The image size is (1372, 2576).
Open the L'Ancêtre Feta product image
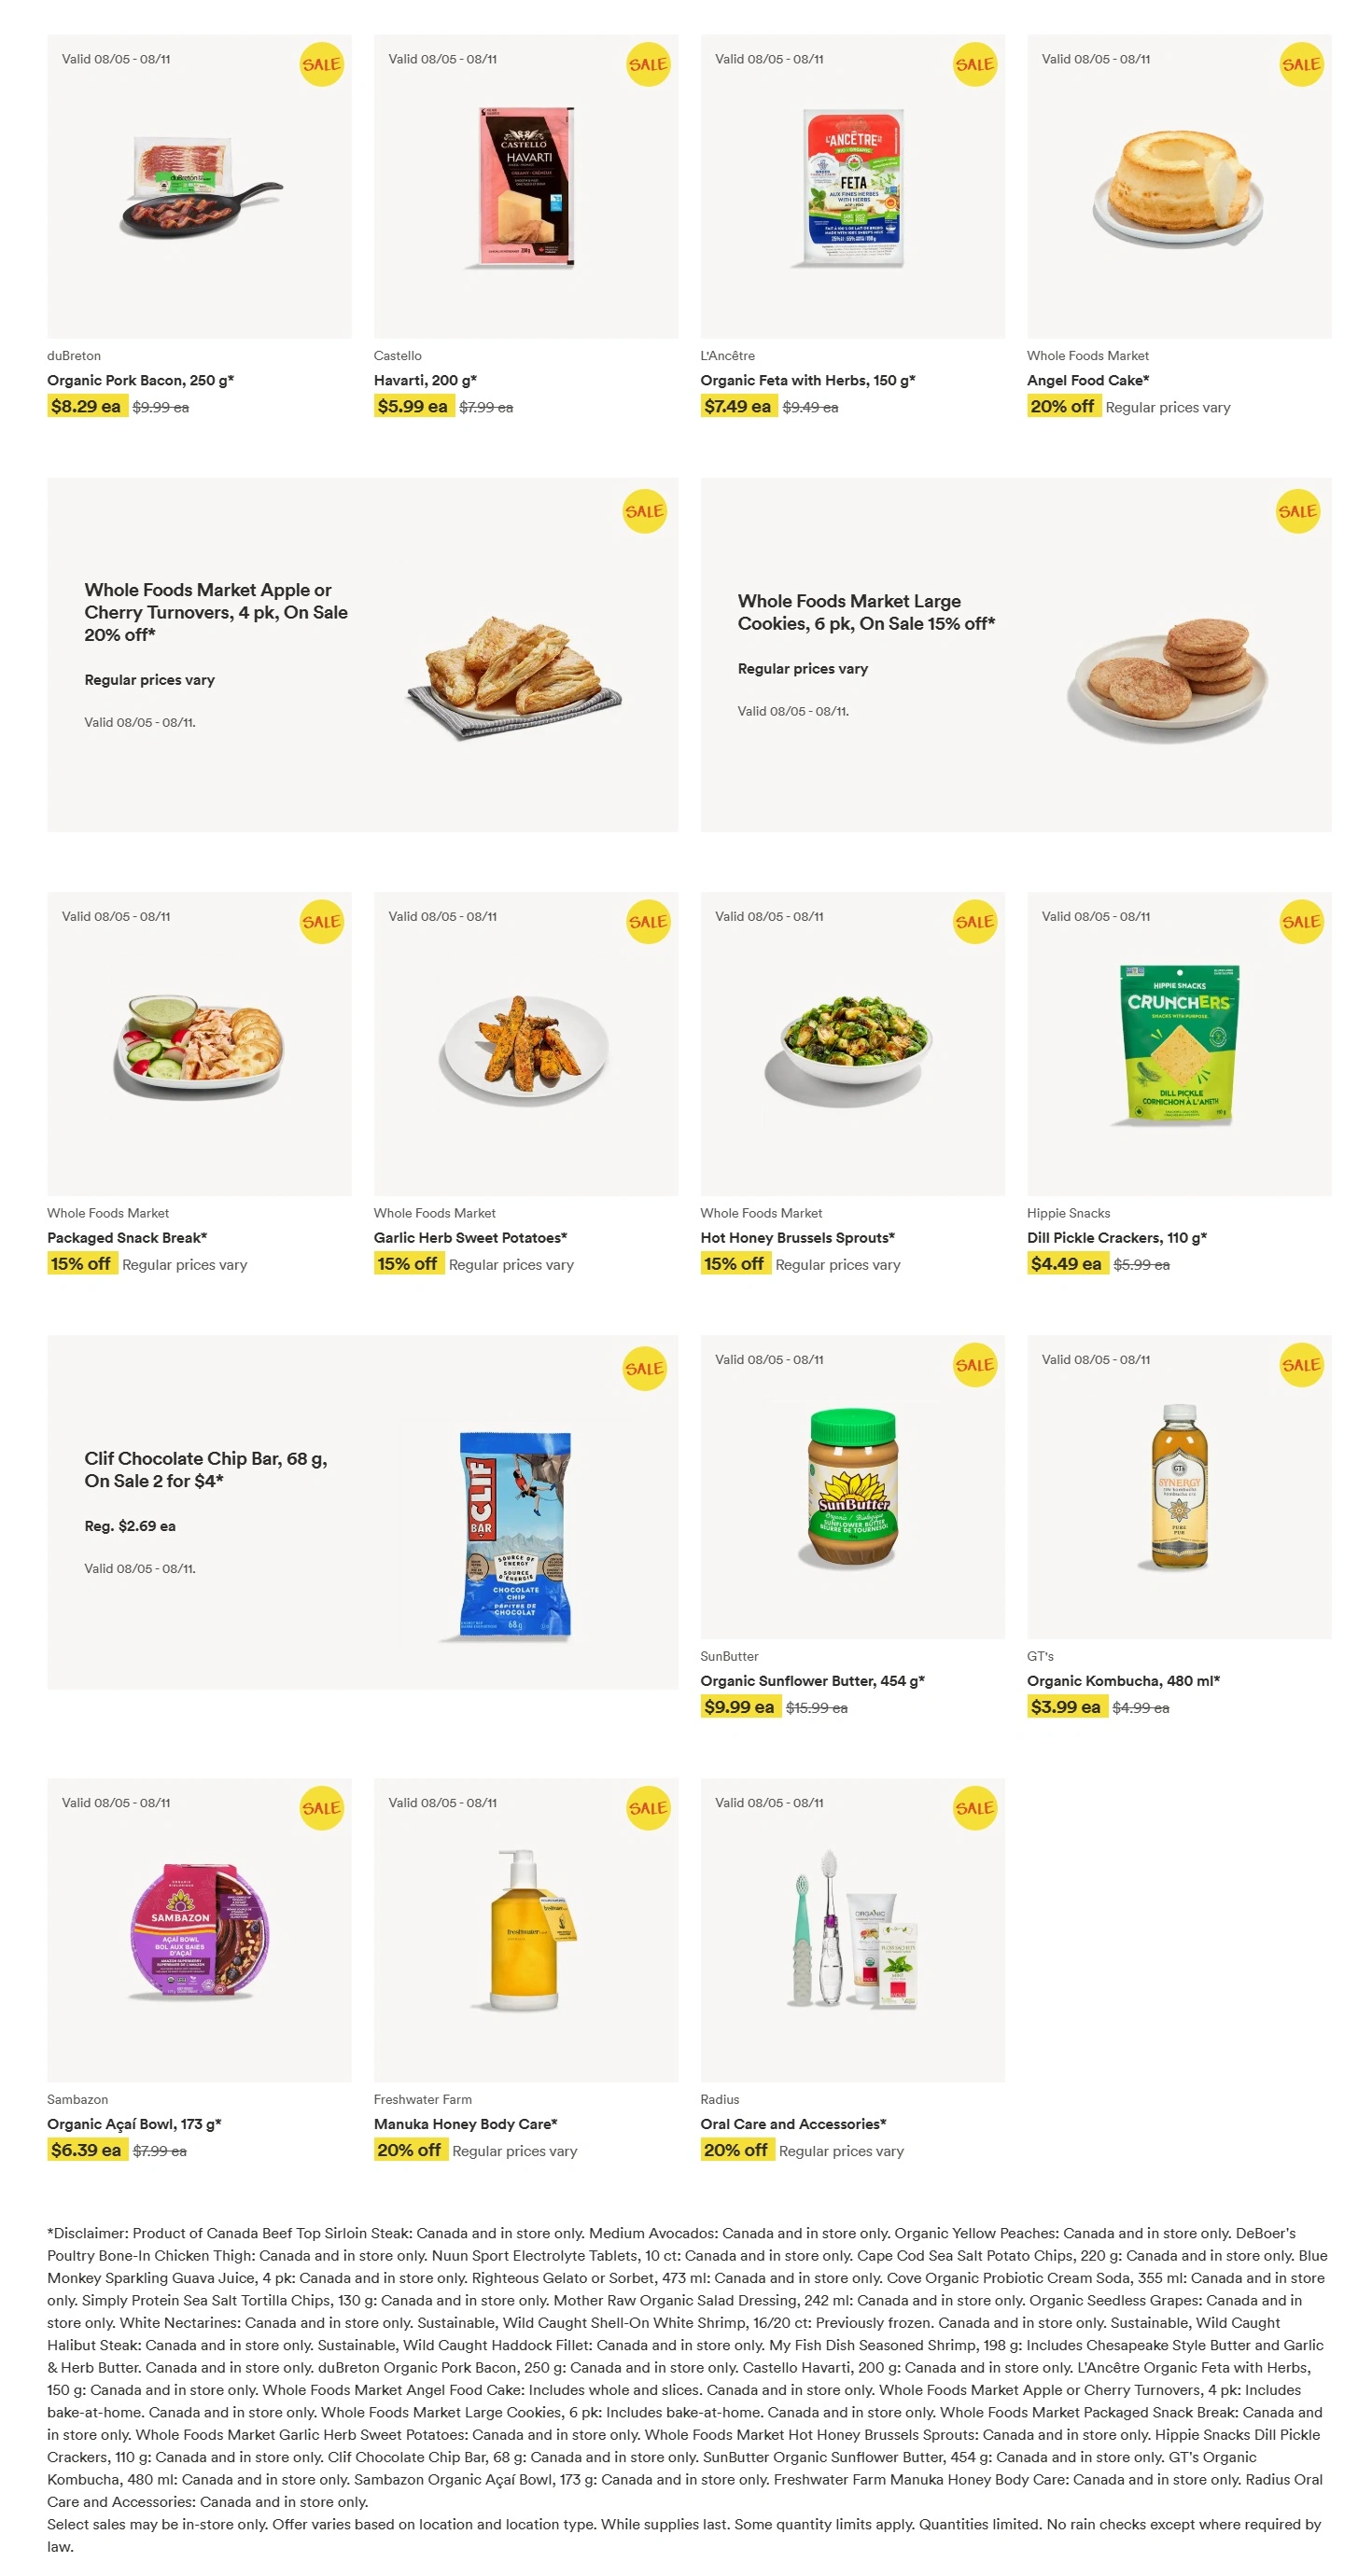coord(853,187)
